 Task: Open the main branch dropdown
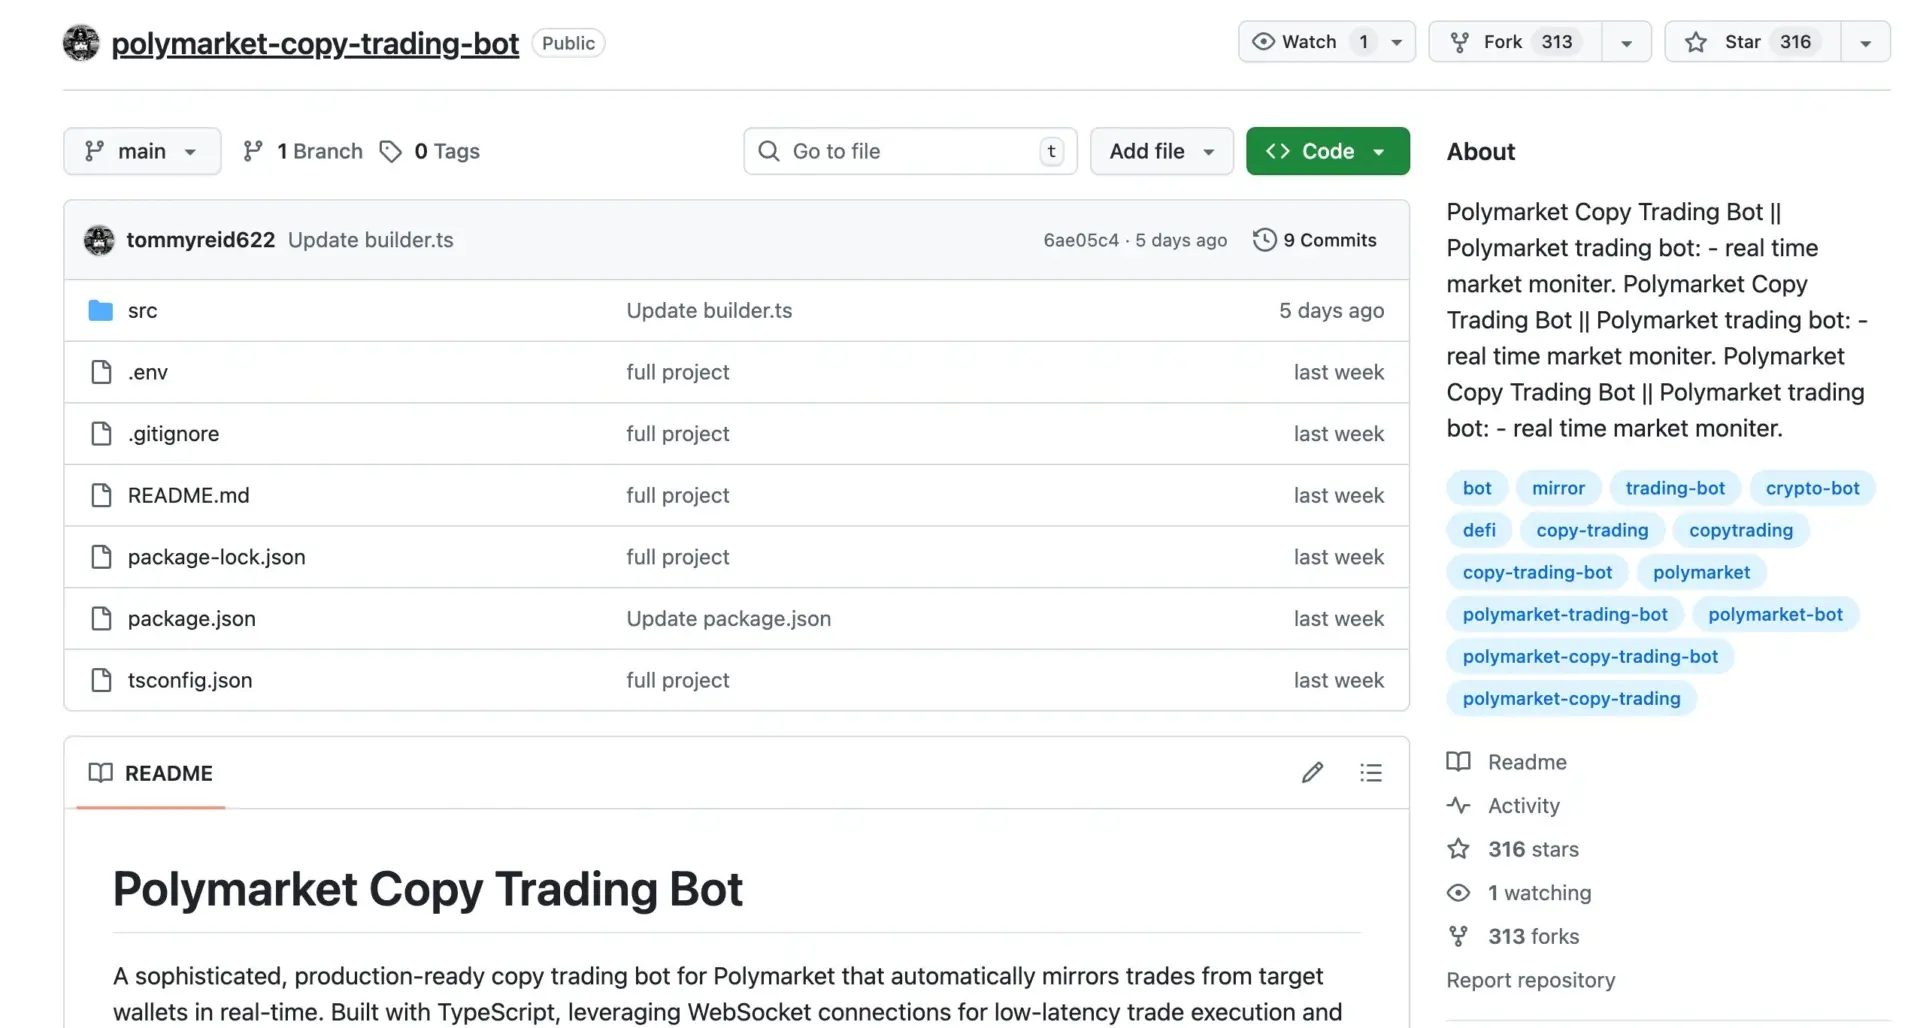(x=141, y=151)
